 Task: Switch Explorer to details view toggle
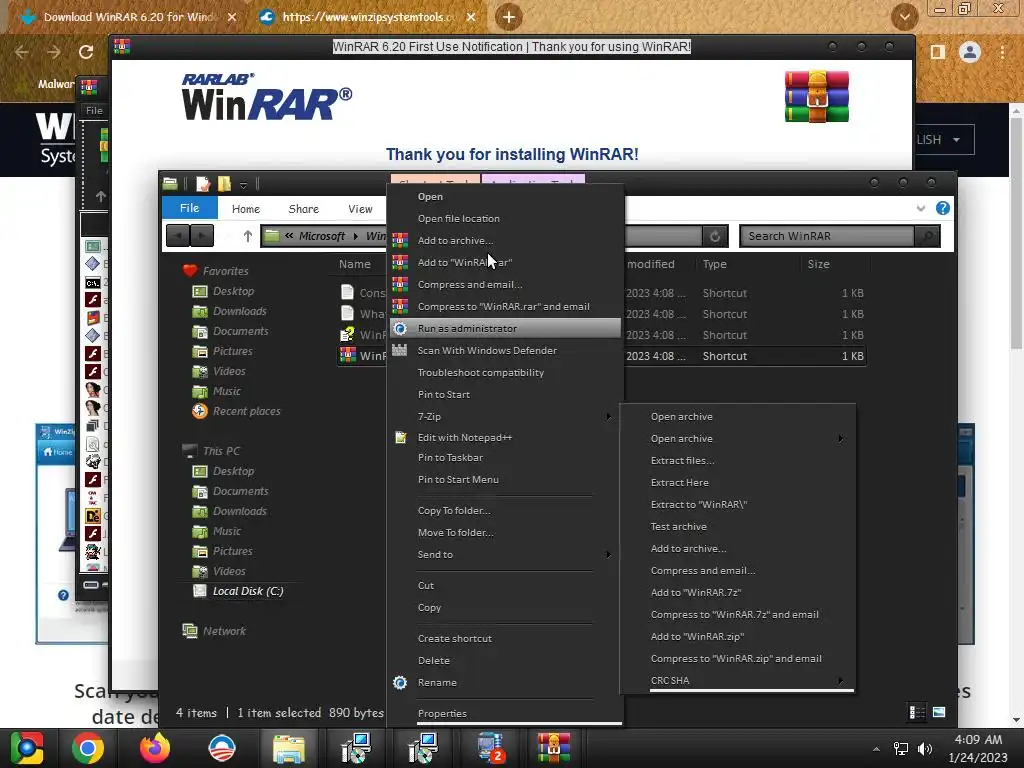(x=917, y=712)
